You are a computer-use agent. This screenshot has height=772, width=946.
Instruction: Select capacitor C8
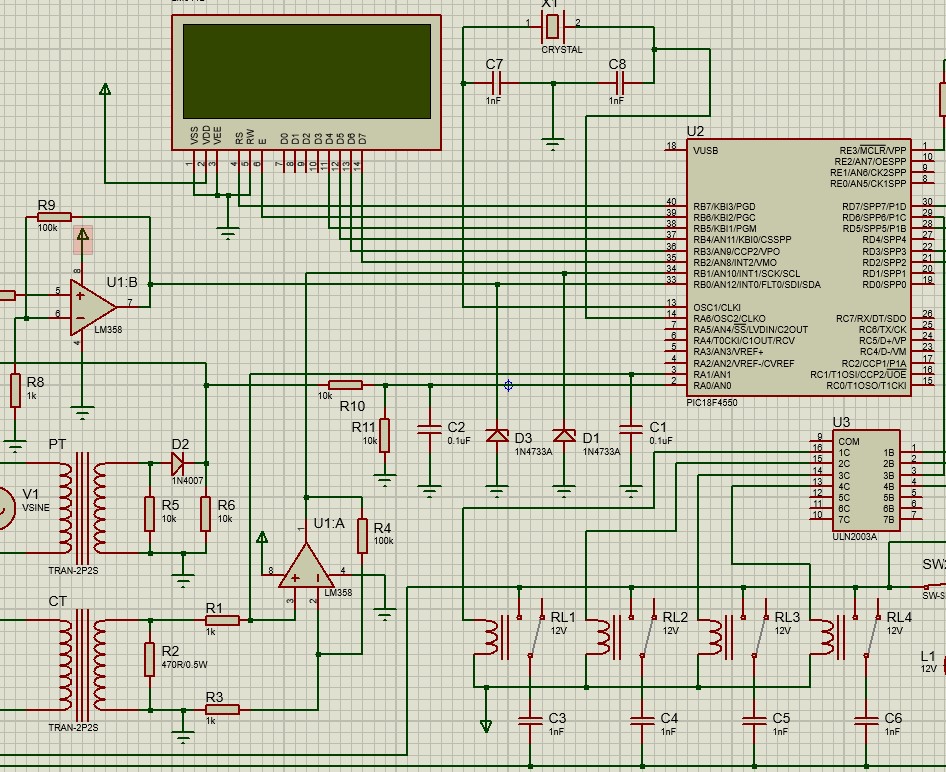(618, 83)
